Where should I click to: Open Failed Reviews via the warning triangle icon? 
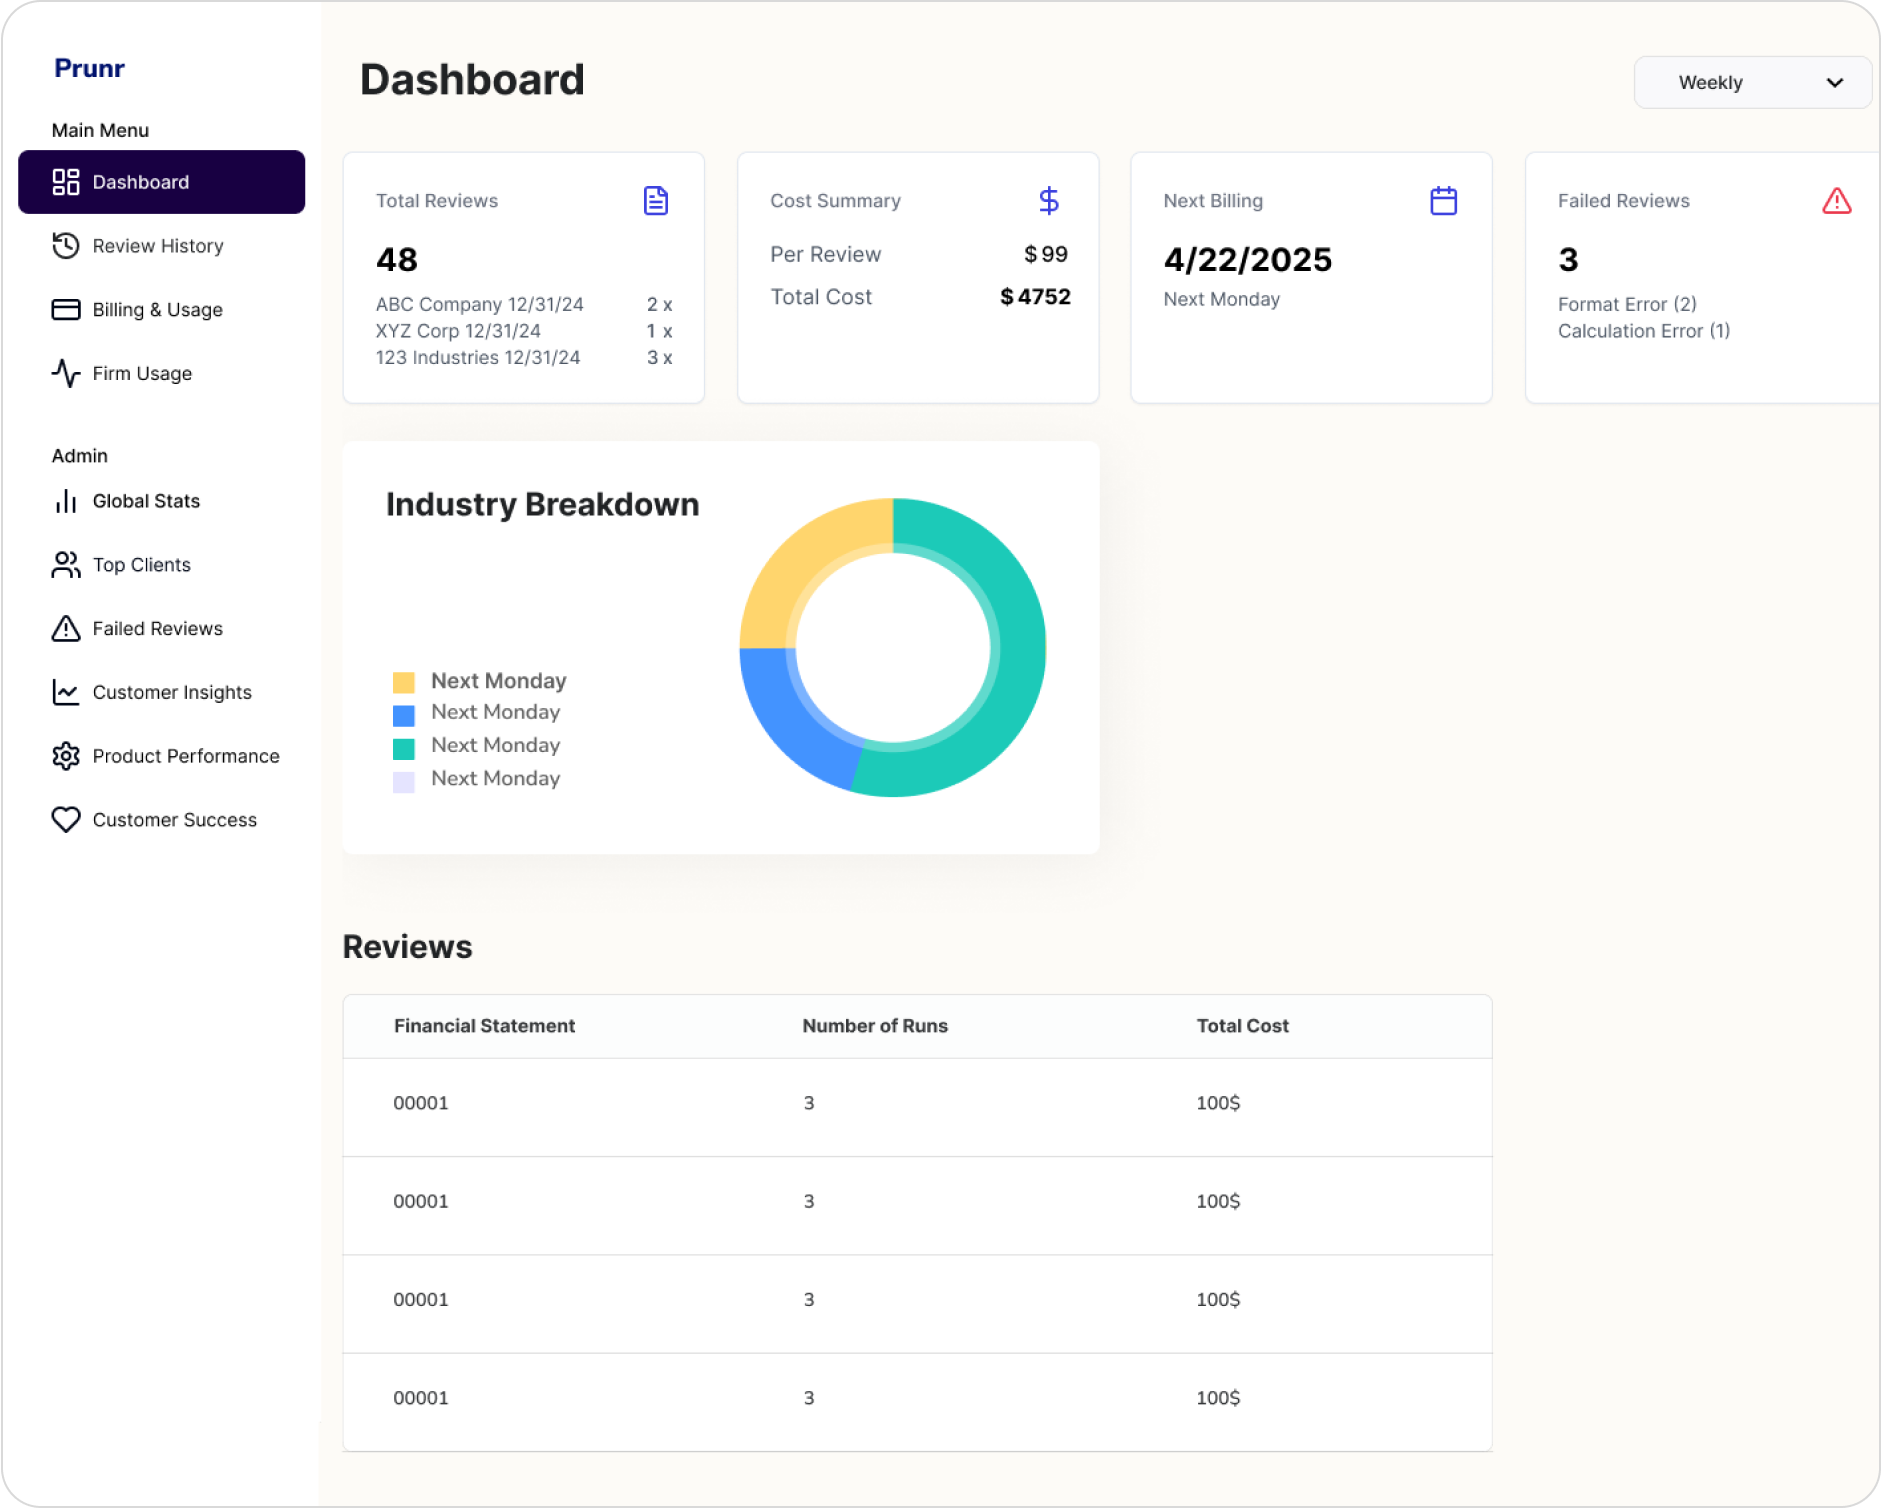[x=64, y=628]
